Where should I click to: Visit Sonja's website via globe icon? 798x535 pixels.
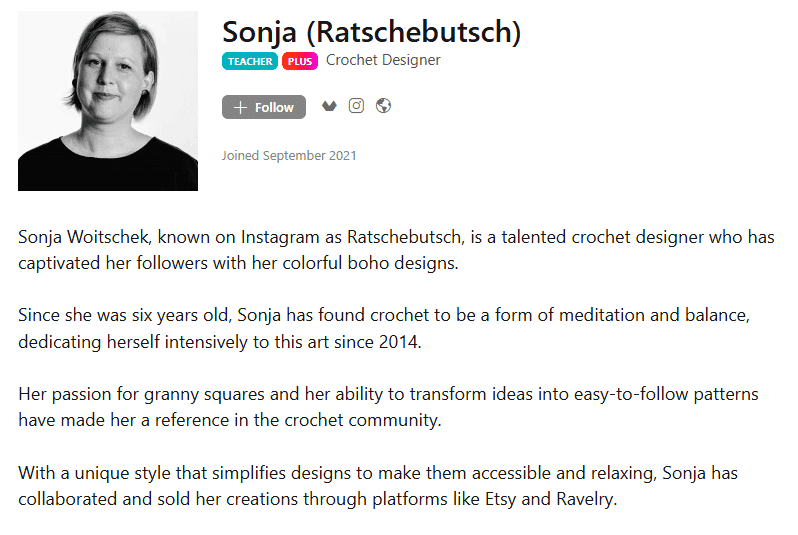(383, 106)
